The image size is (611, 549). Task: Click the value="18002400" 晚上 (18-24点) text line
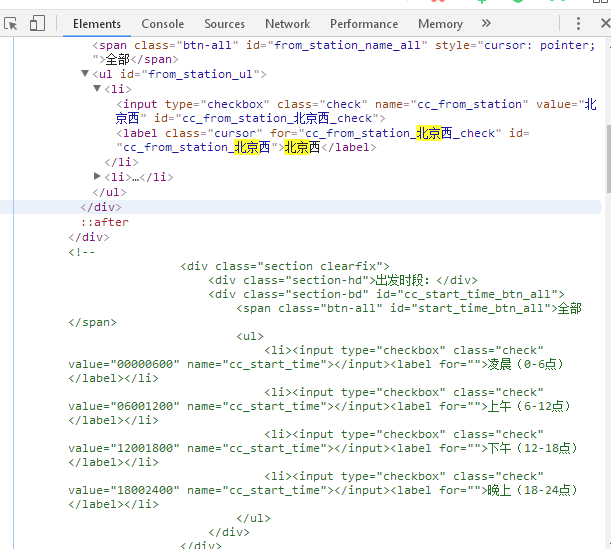coord(323,491)
